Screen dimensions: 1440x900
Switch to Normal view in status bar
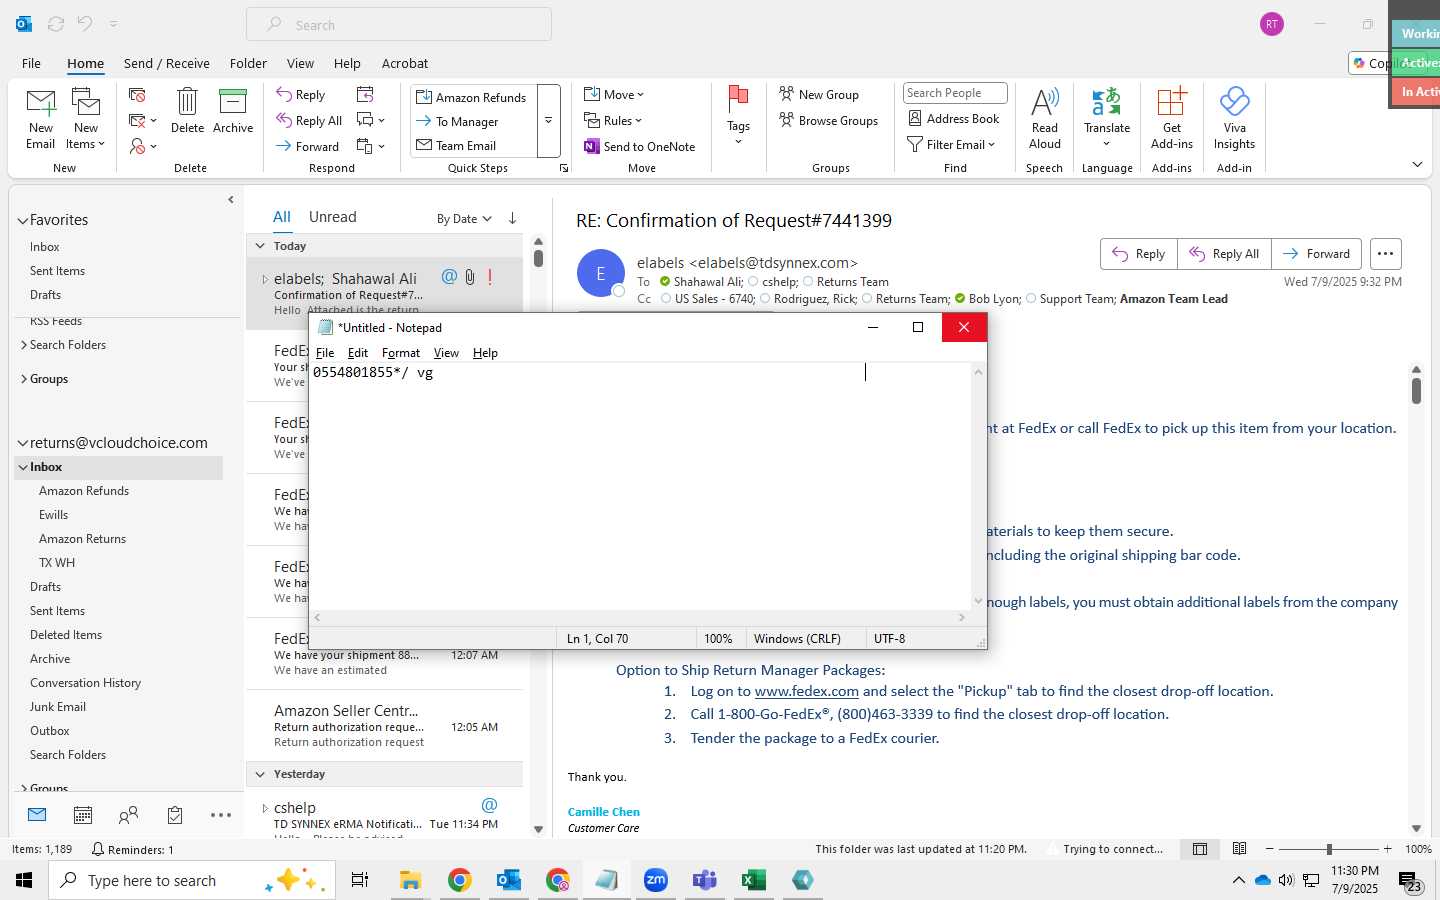point(1200,849)
